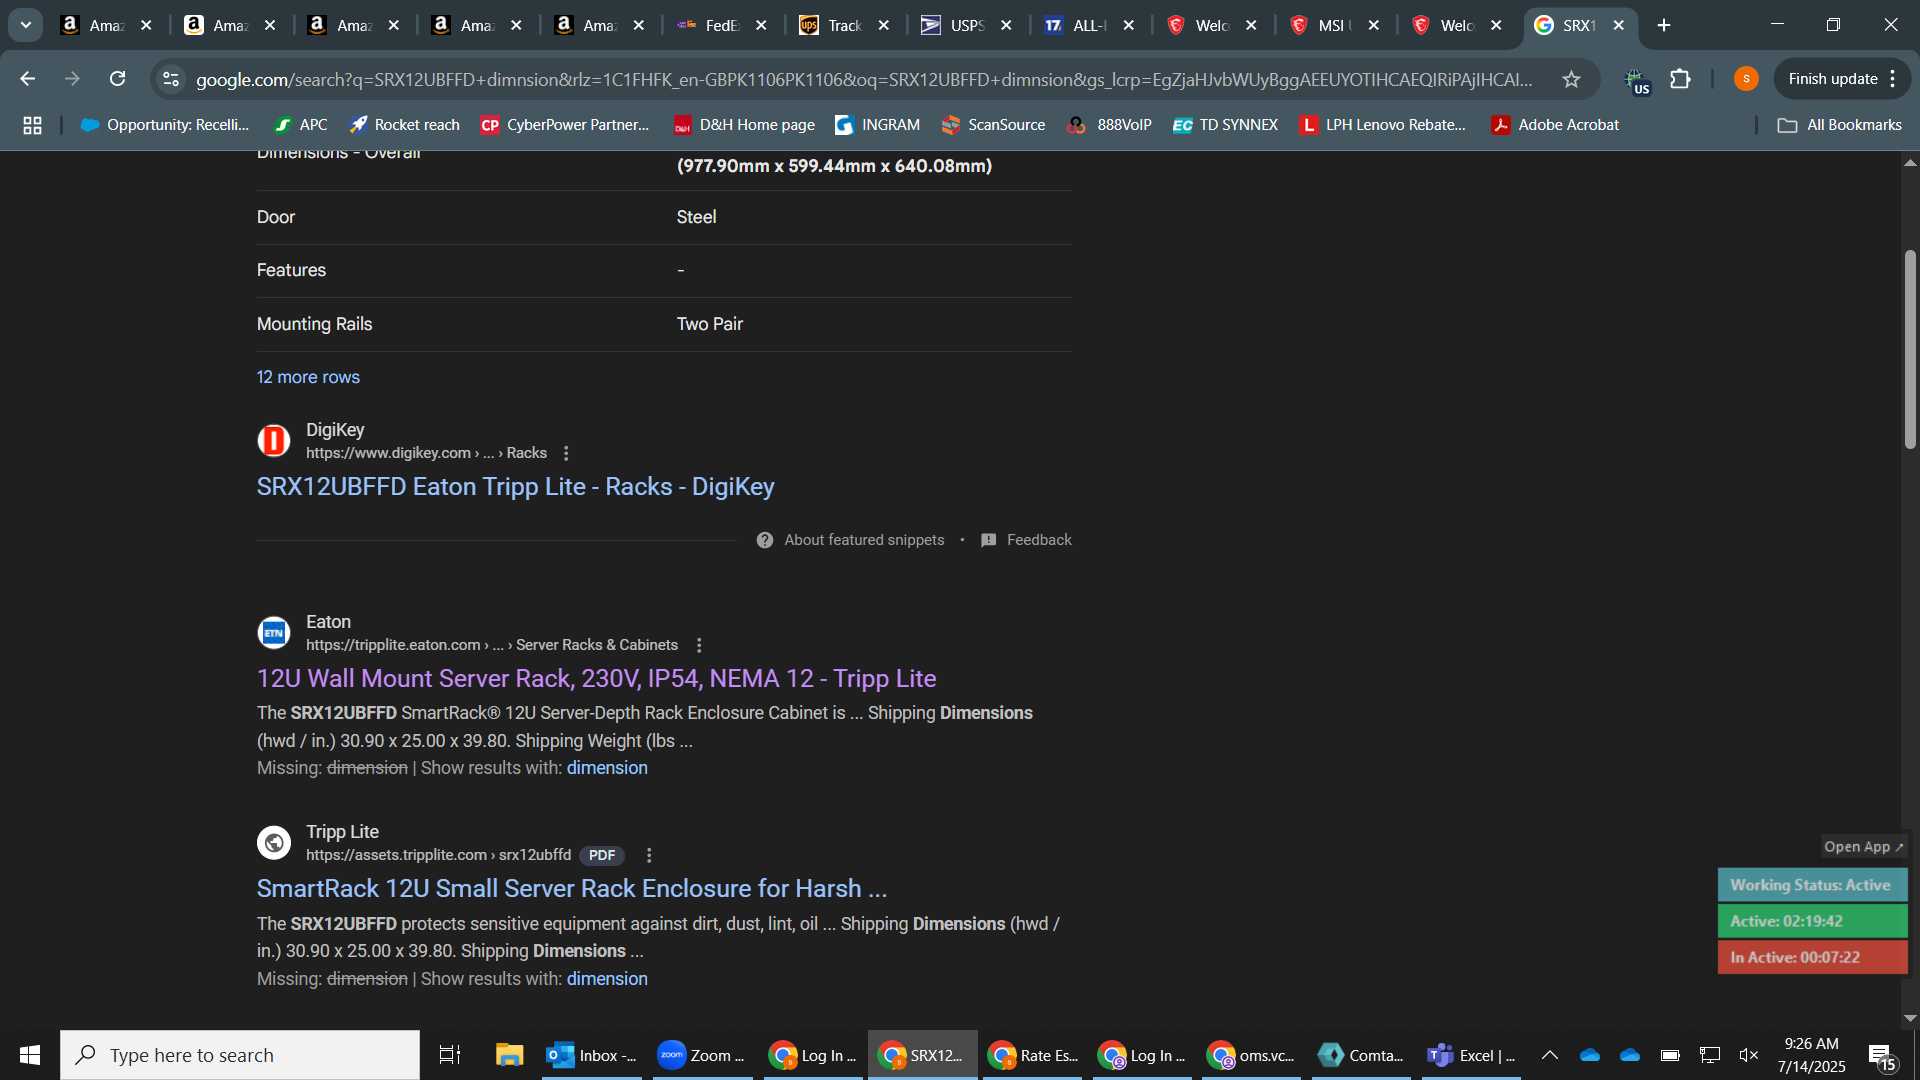Switch to the FedEx tab
1920x1080 pixels.
coord(721,25)
